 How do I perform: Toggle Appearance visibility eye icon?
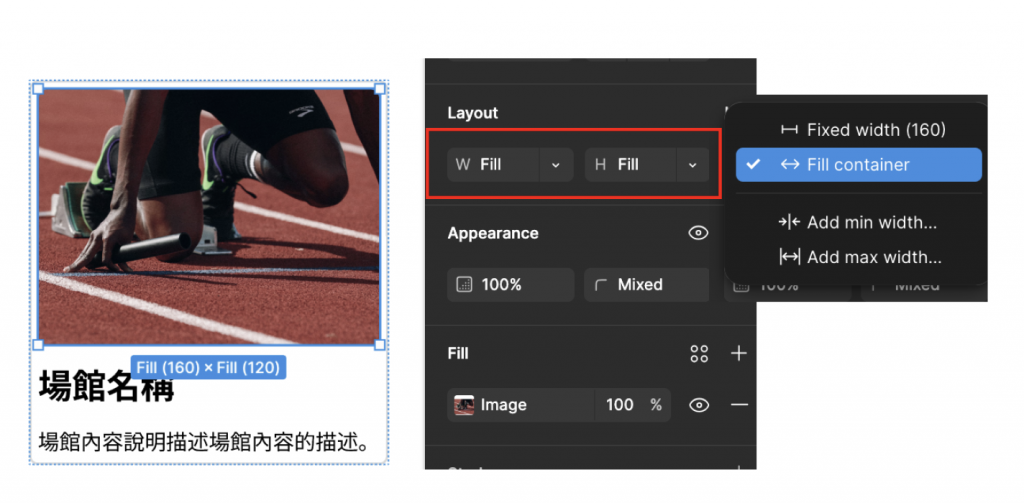tap(699, 233)
